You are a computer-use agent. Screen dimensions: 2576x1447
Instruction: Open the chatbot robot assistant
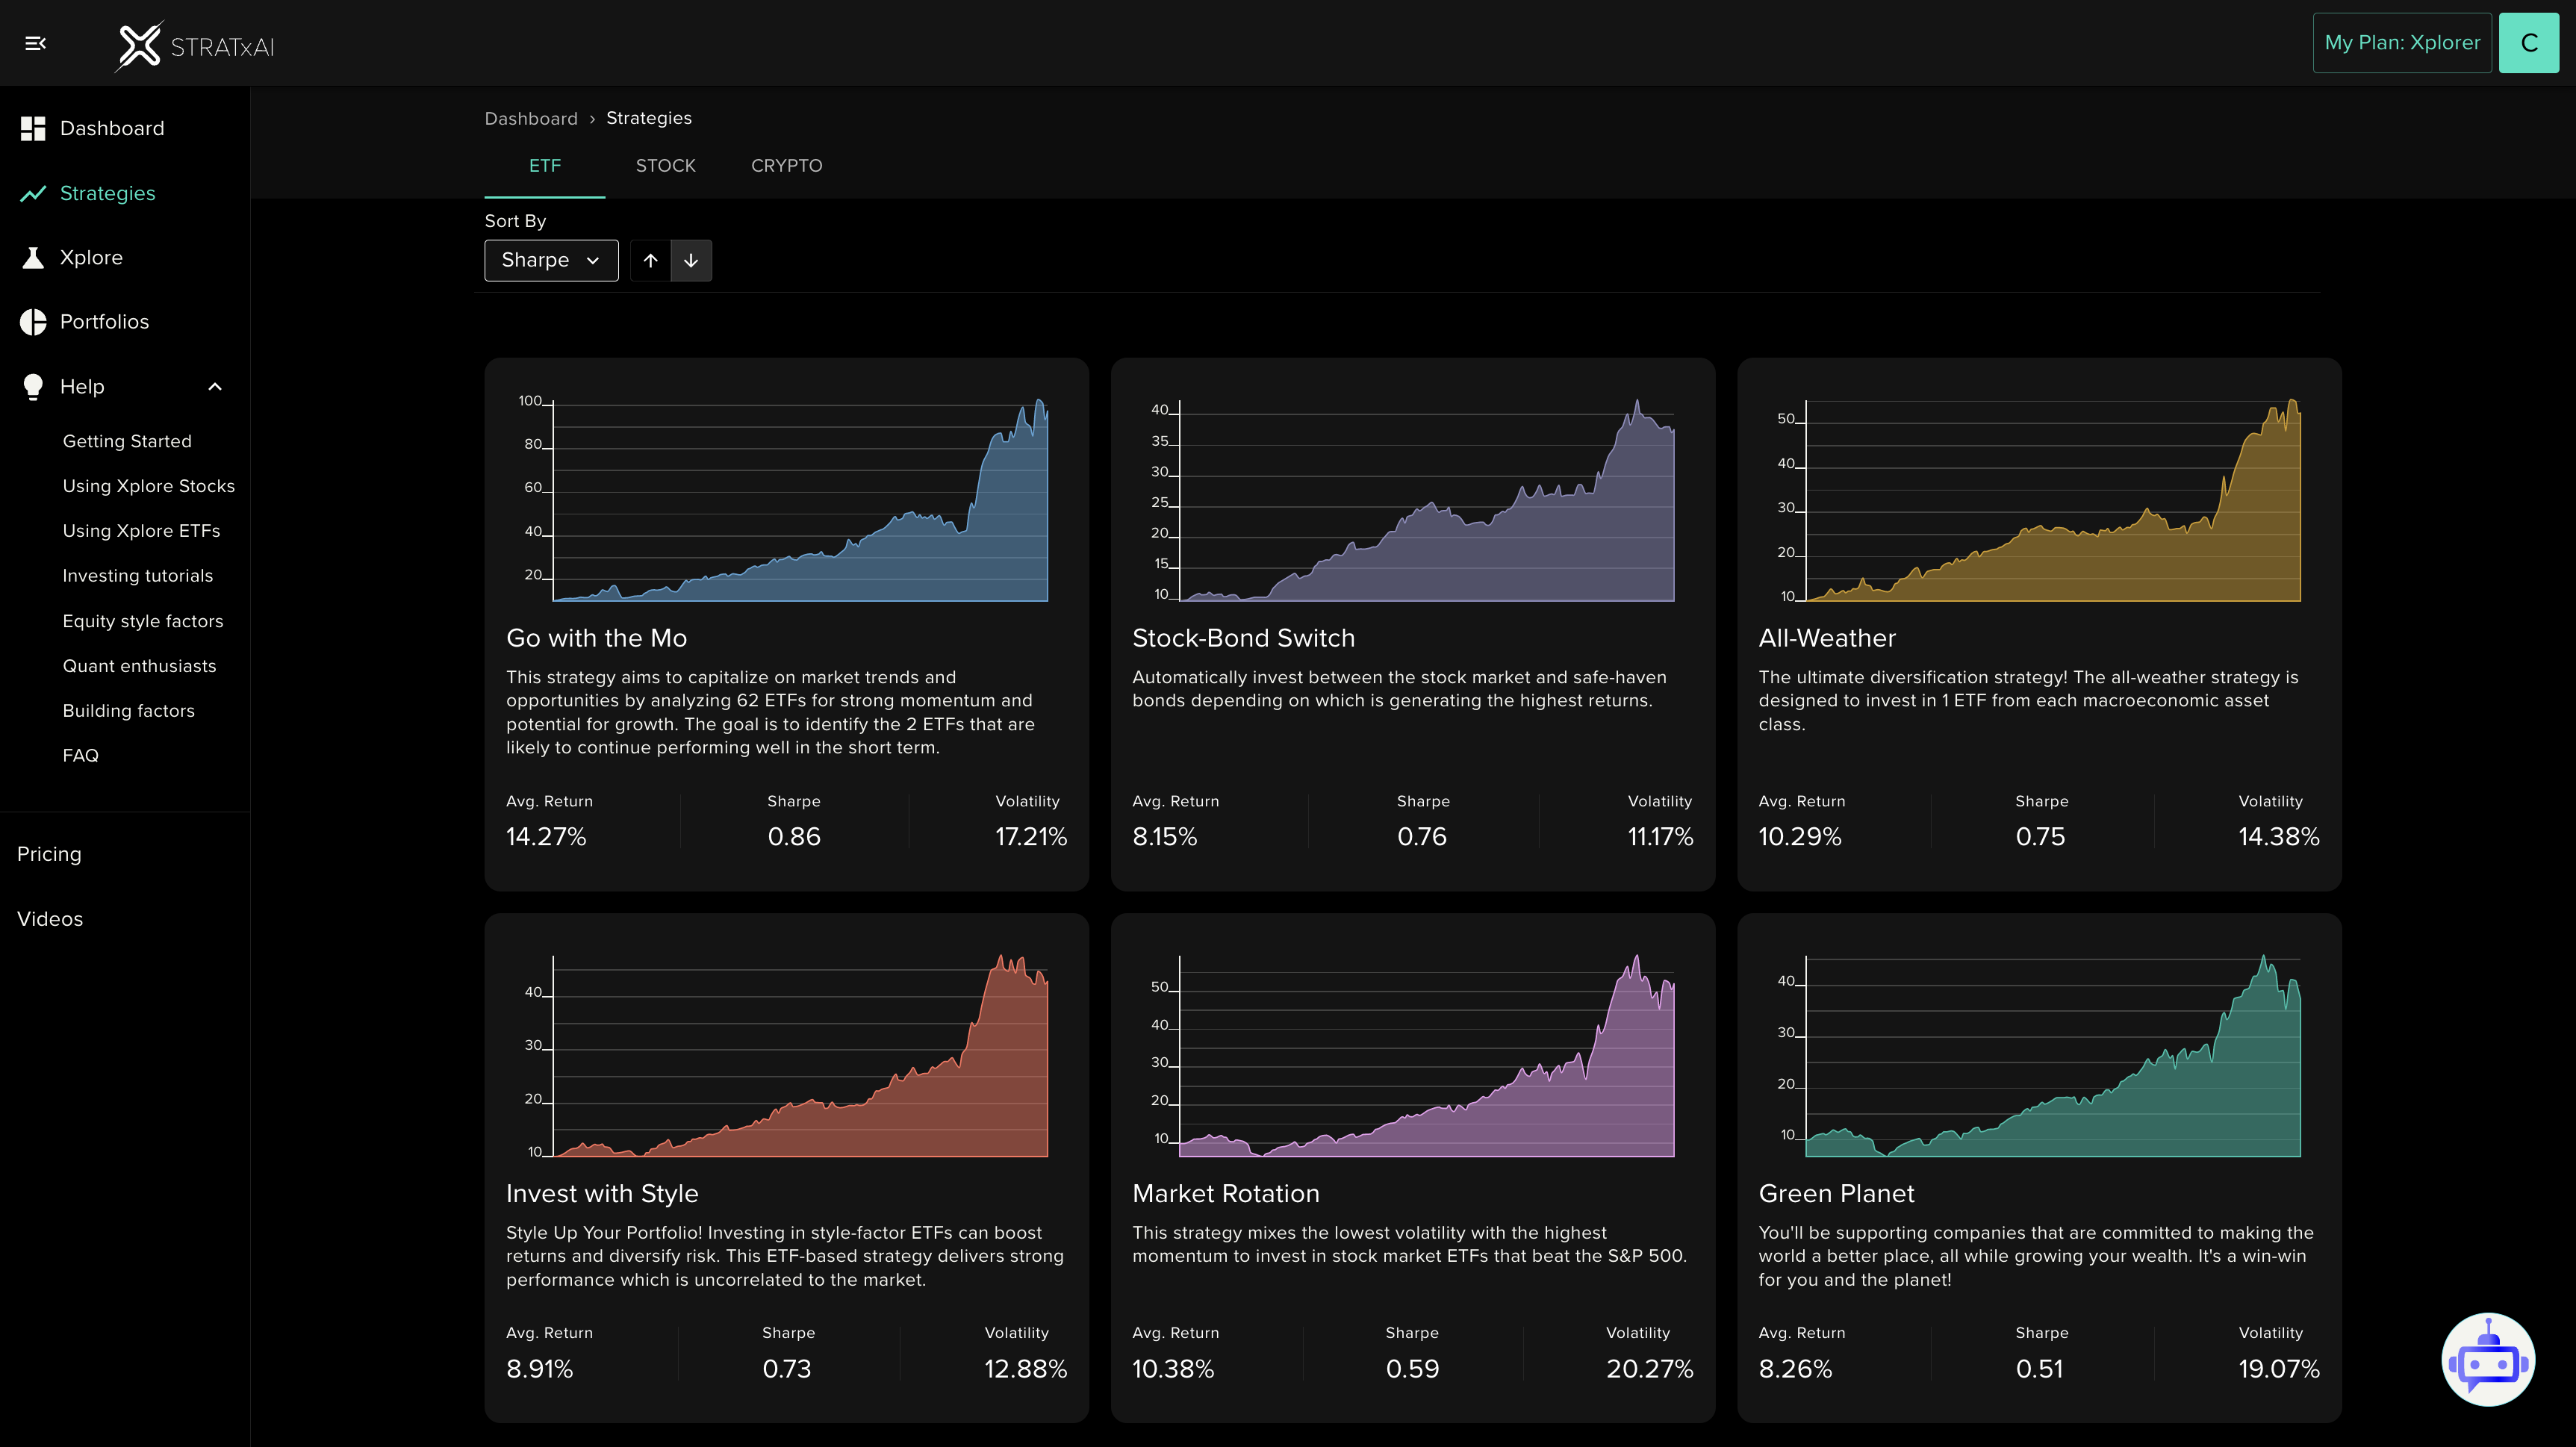tap(2487, 1359)
